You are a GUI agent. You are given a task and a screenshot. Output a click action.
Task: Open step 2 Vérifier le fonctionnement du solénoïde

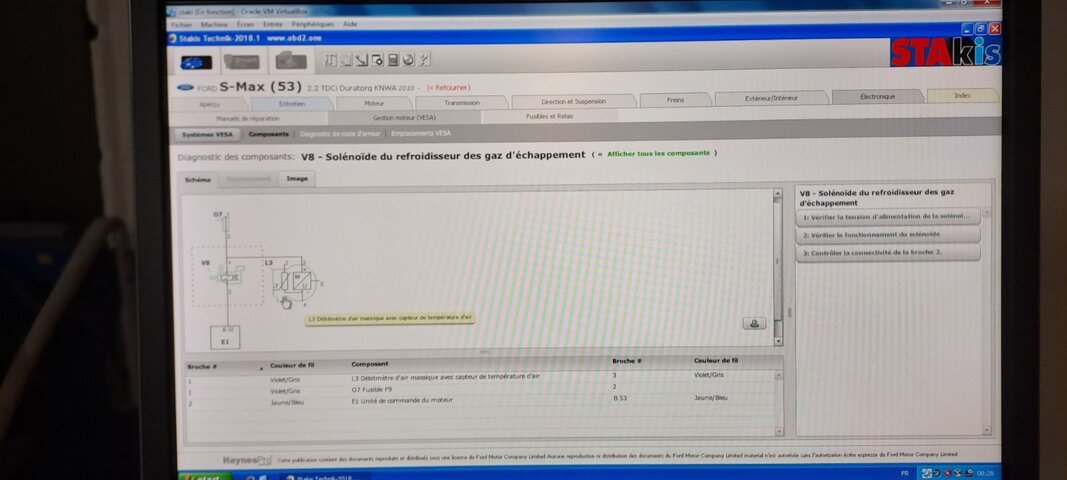(888, 234)
